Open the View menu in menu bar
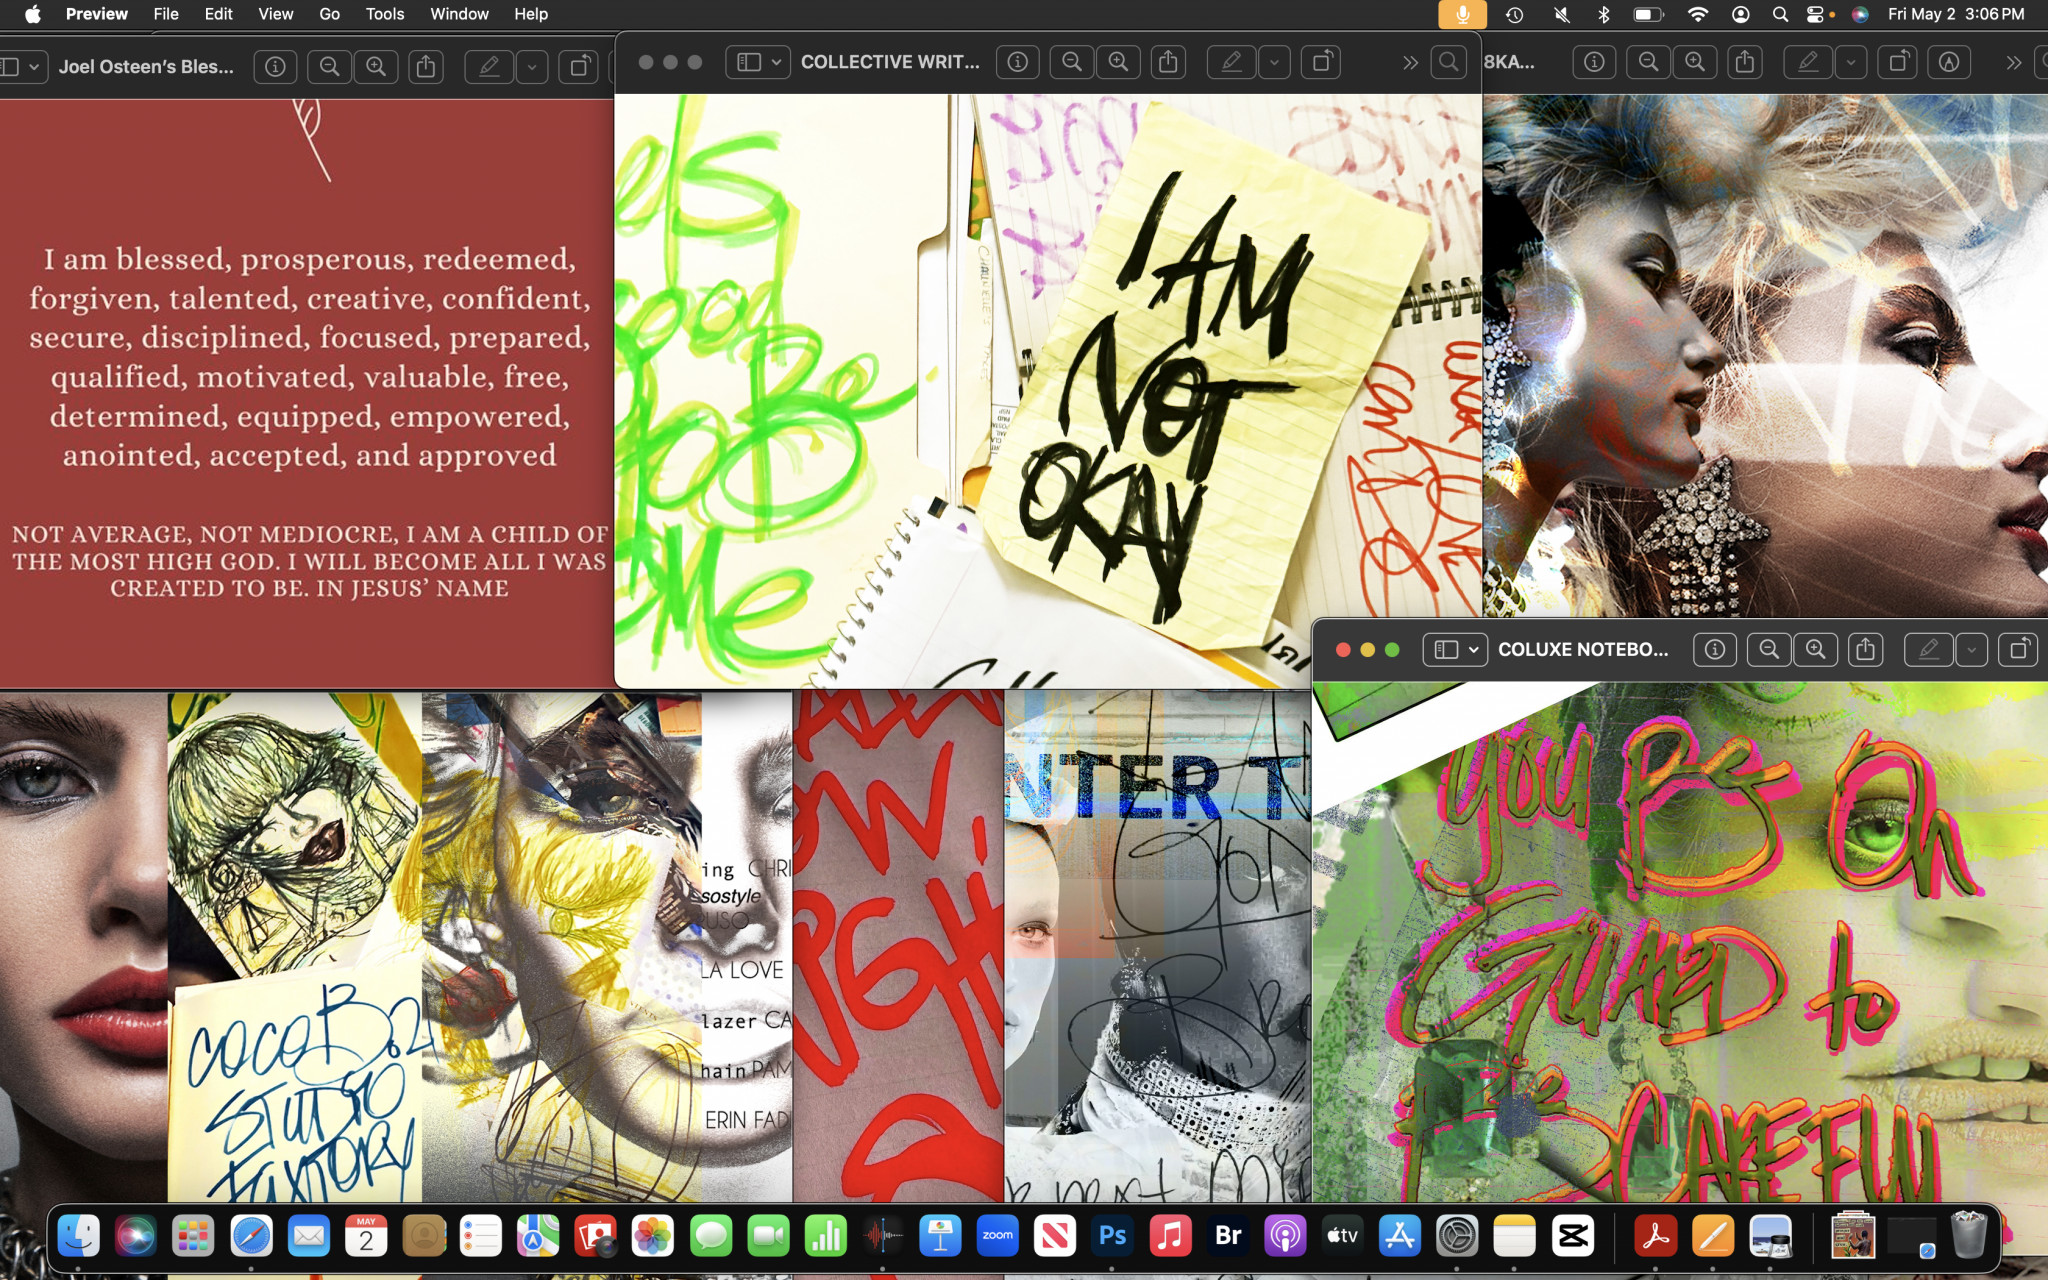The height and width of the screenshot is (1280, 2048). coord(275,14)
